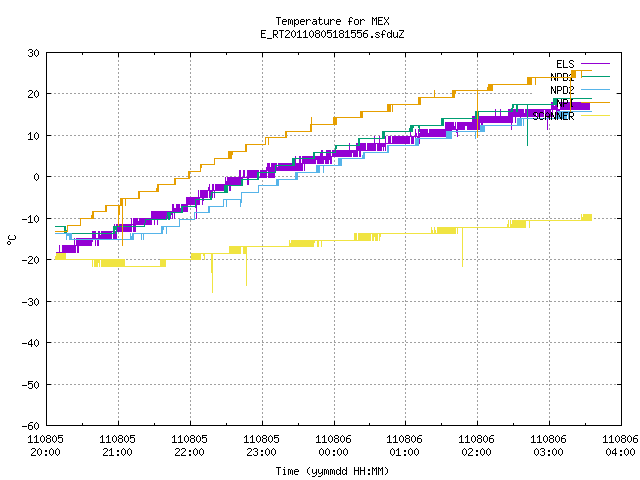Click the y-axis tick label -60
The height and width of the screenshot is (480, 640).
[x=31, y=426]
